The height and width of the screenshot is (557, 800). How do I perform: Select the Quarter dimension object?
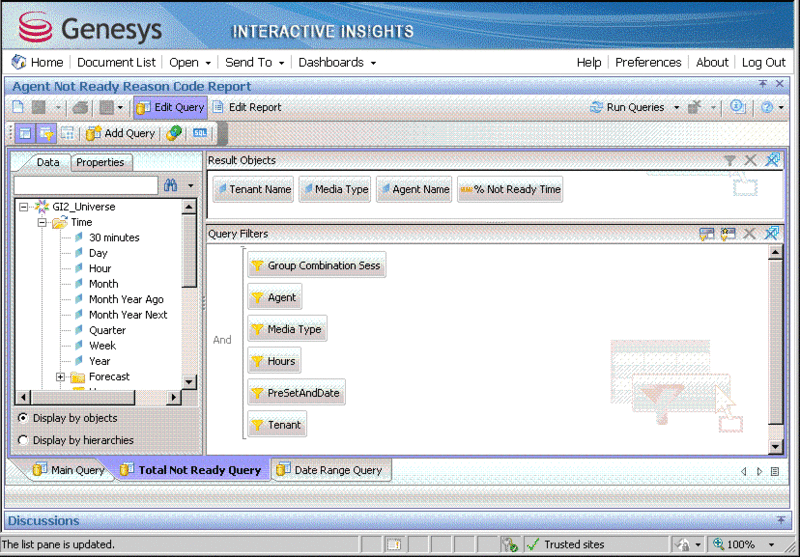pos(101,330)
